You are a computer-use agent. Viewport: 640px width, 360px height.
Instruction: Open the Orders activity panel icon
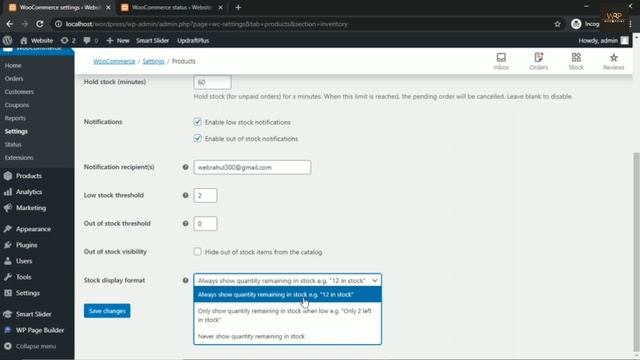[538, 61]
